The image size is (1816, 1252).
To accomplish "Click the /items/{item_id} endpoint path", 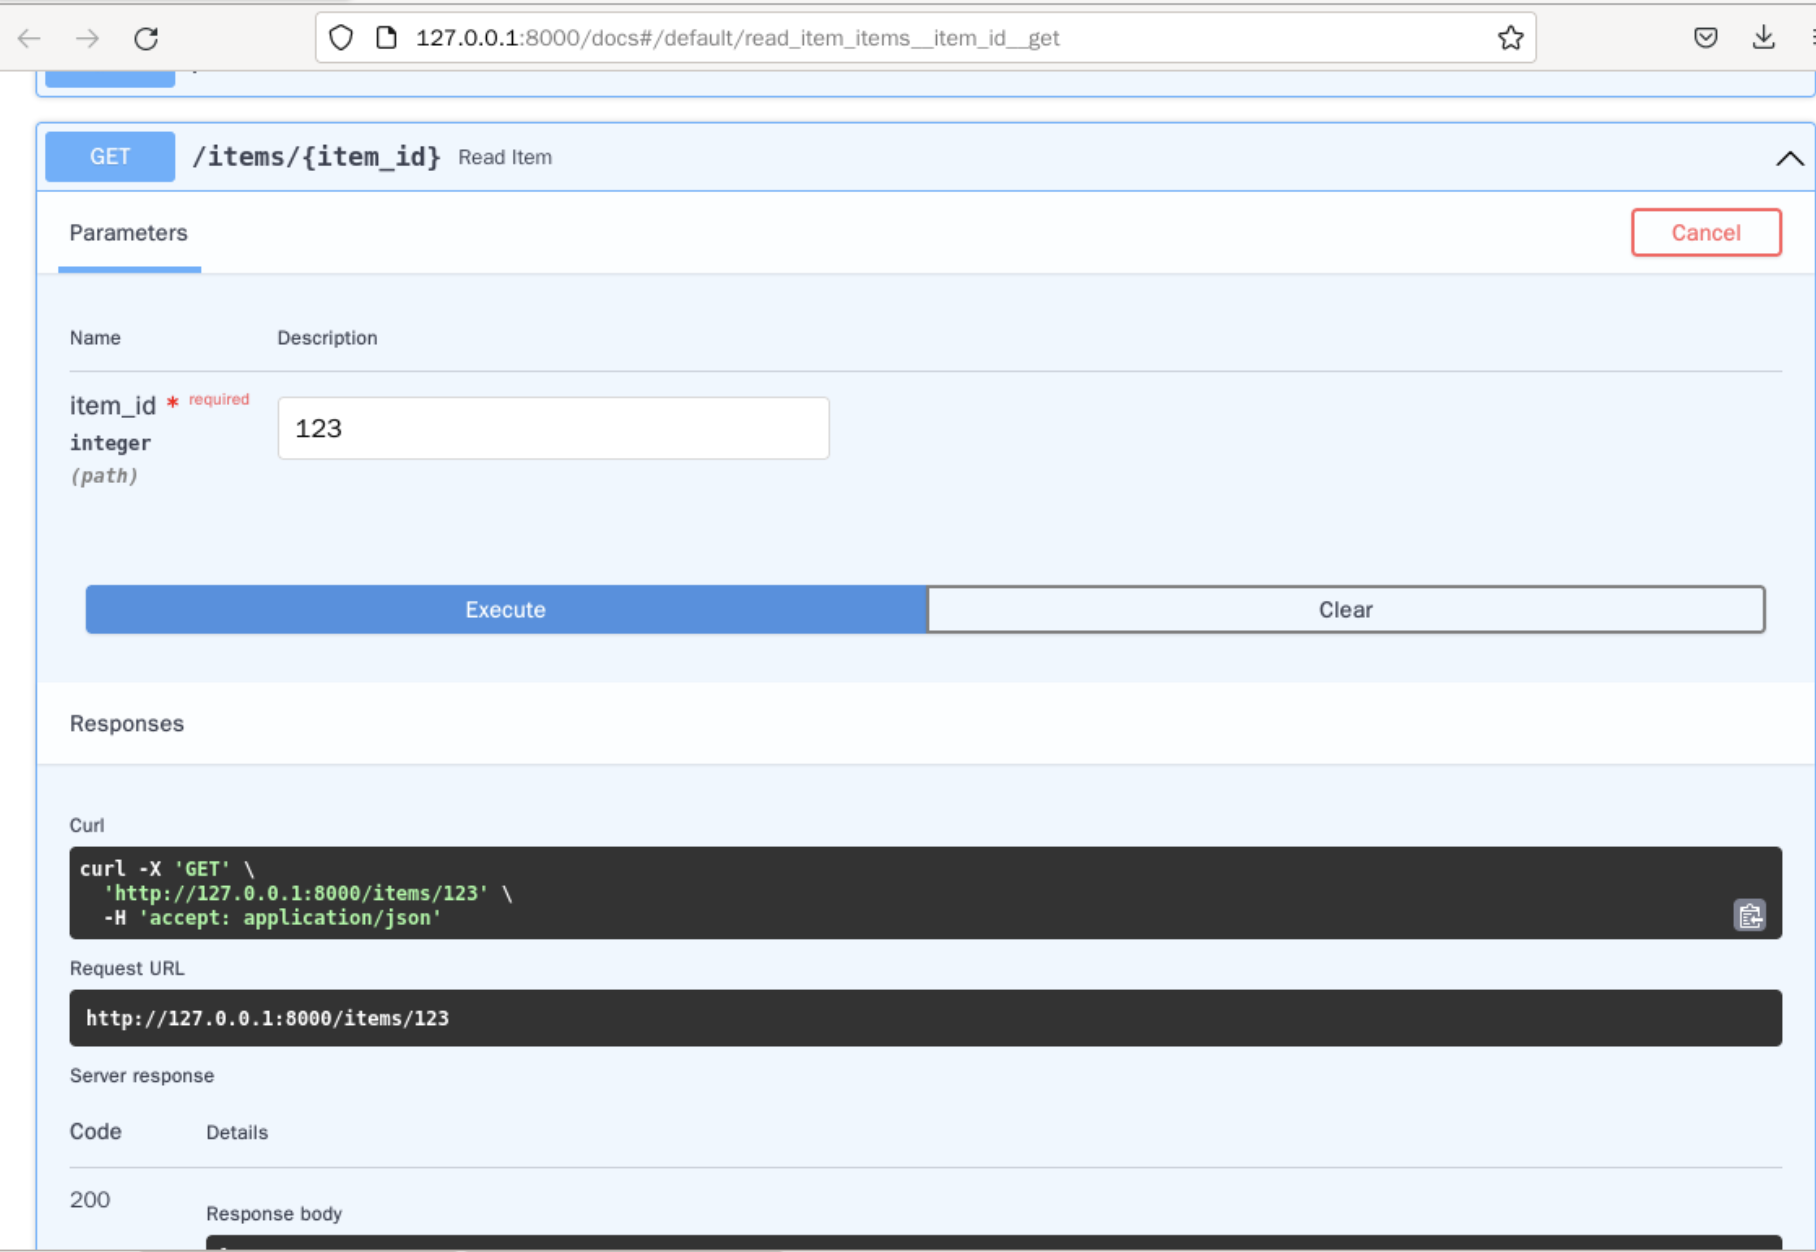I will [316, 157].
